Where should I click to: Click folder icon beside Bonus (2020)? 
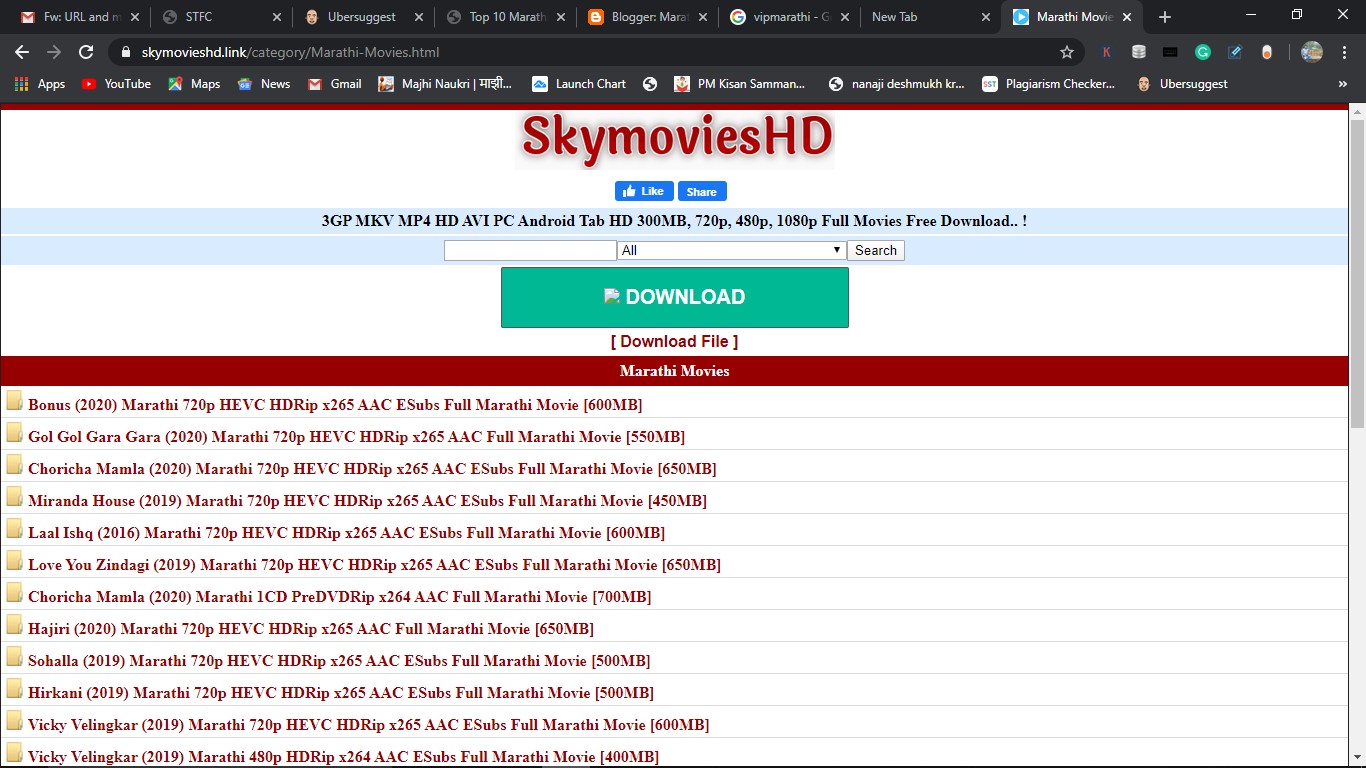coord(15,401)
